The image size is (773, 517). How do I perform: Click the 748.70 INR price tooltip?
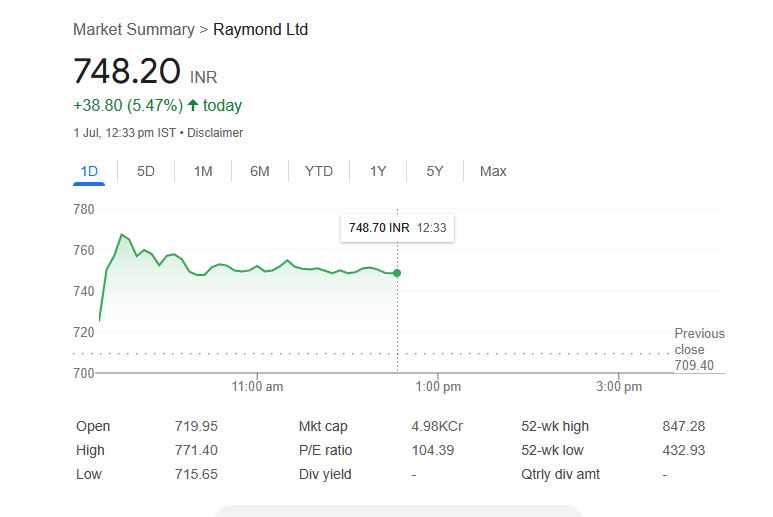(397, 228)
